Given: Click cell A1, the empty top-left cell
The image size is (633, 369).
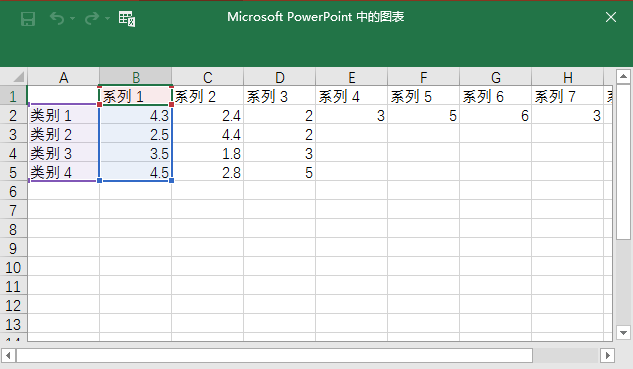Looking at the screenshot, I should [x=63, y=96].
